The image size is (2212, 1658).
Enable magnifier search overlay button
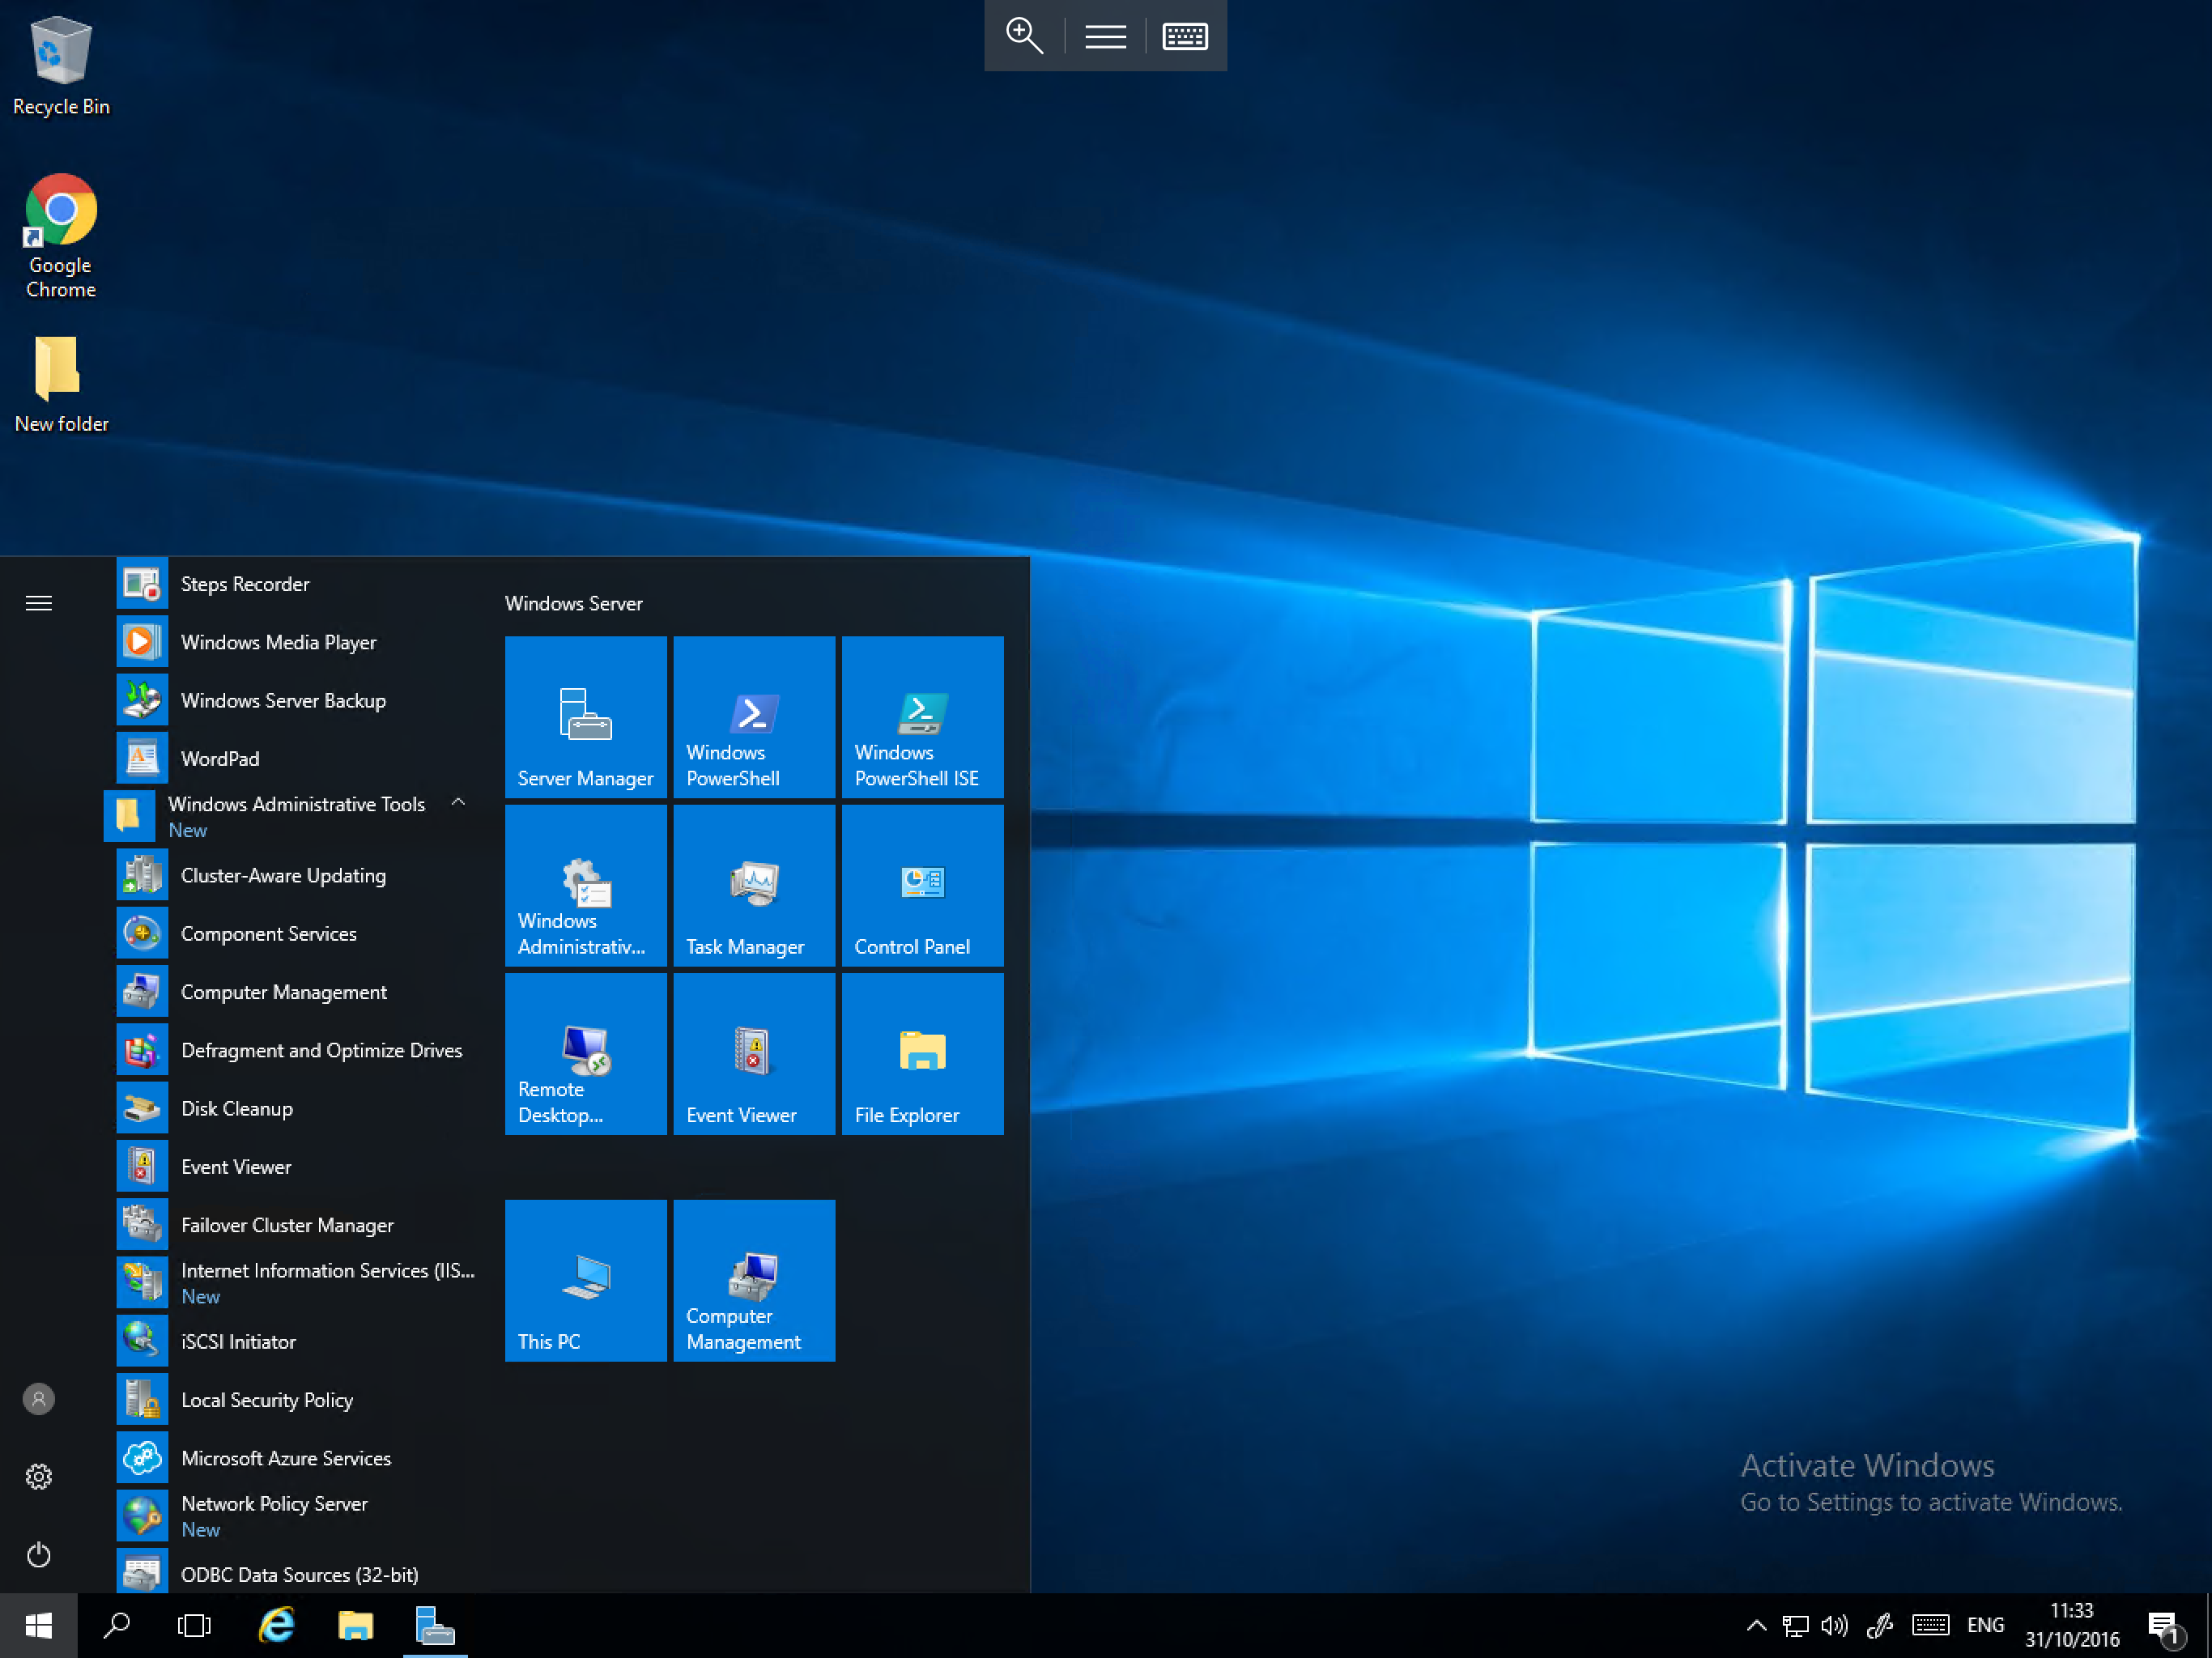(1024, 35)
